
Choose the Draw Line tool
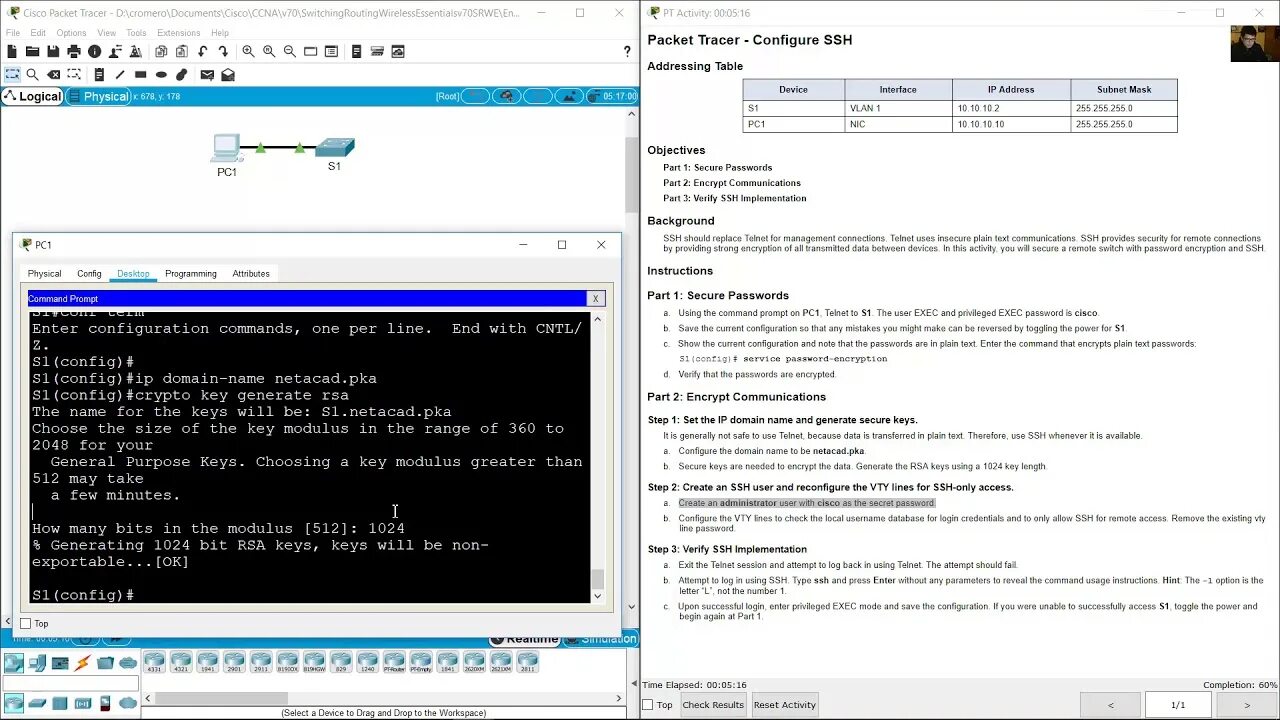coord(120,74)
